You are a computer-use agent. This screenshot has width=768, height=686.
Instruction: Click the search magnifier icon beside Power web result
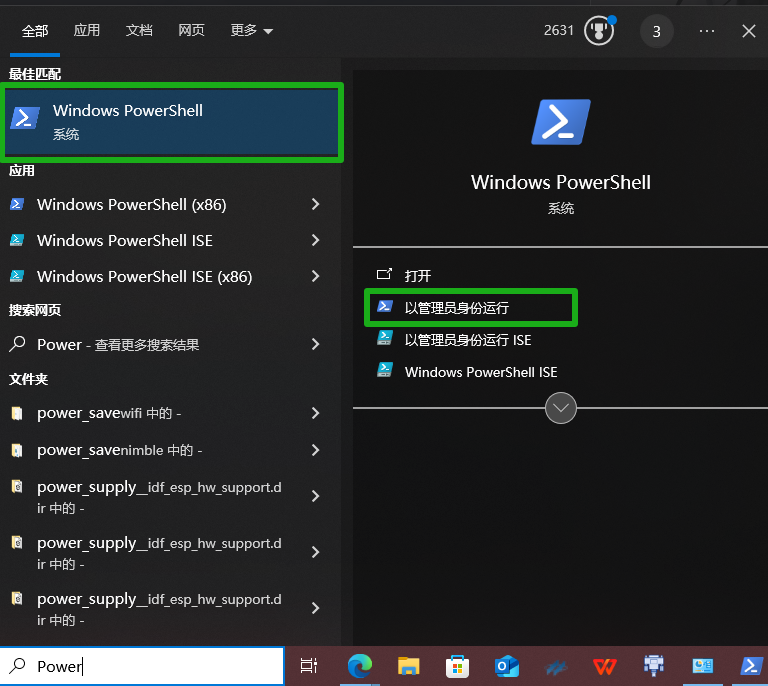pyautogui.click(x=17, y=343)
